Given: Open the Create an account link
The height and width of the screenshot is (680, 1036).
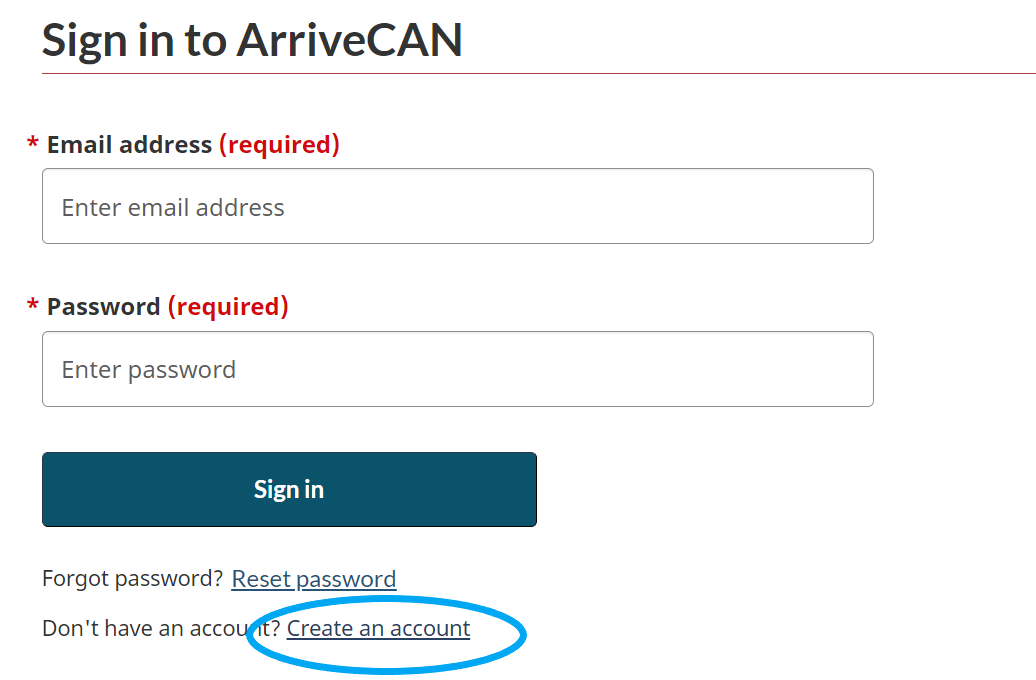Looking at the screenshot, I should [379, 628].
